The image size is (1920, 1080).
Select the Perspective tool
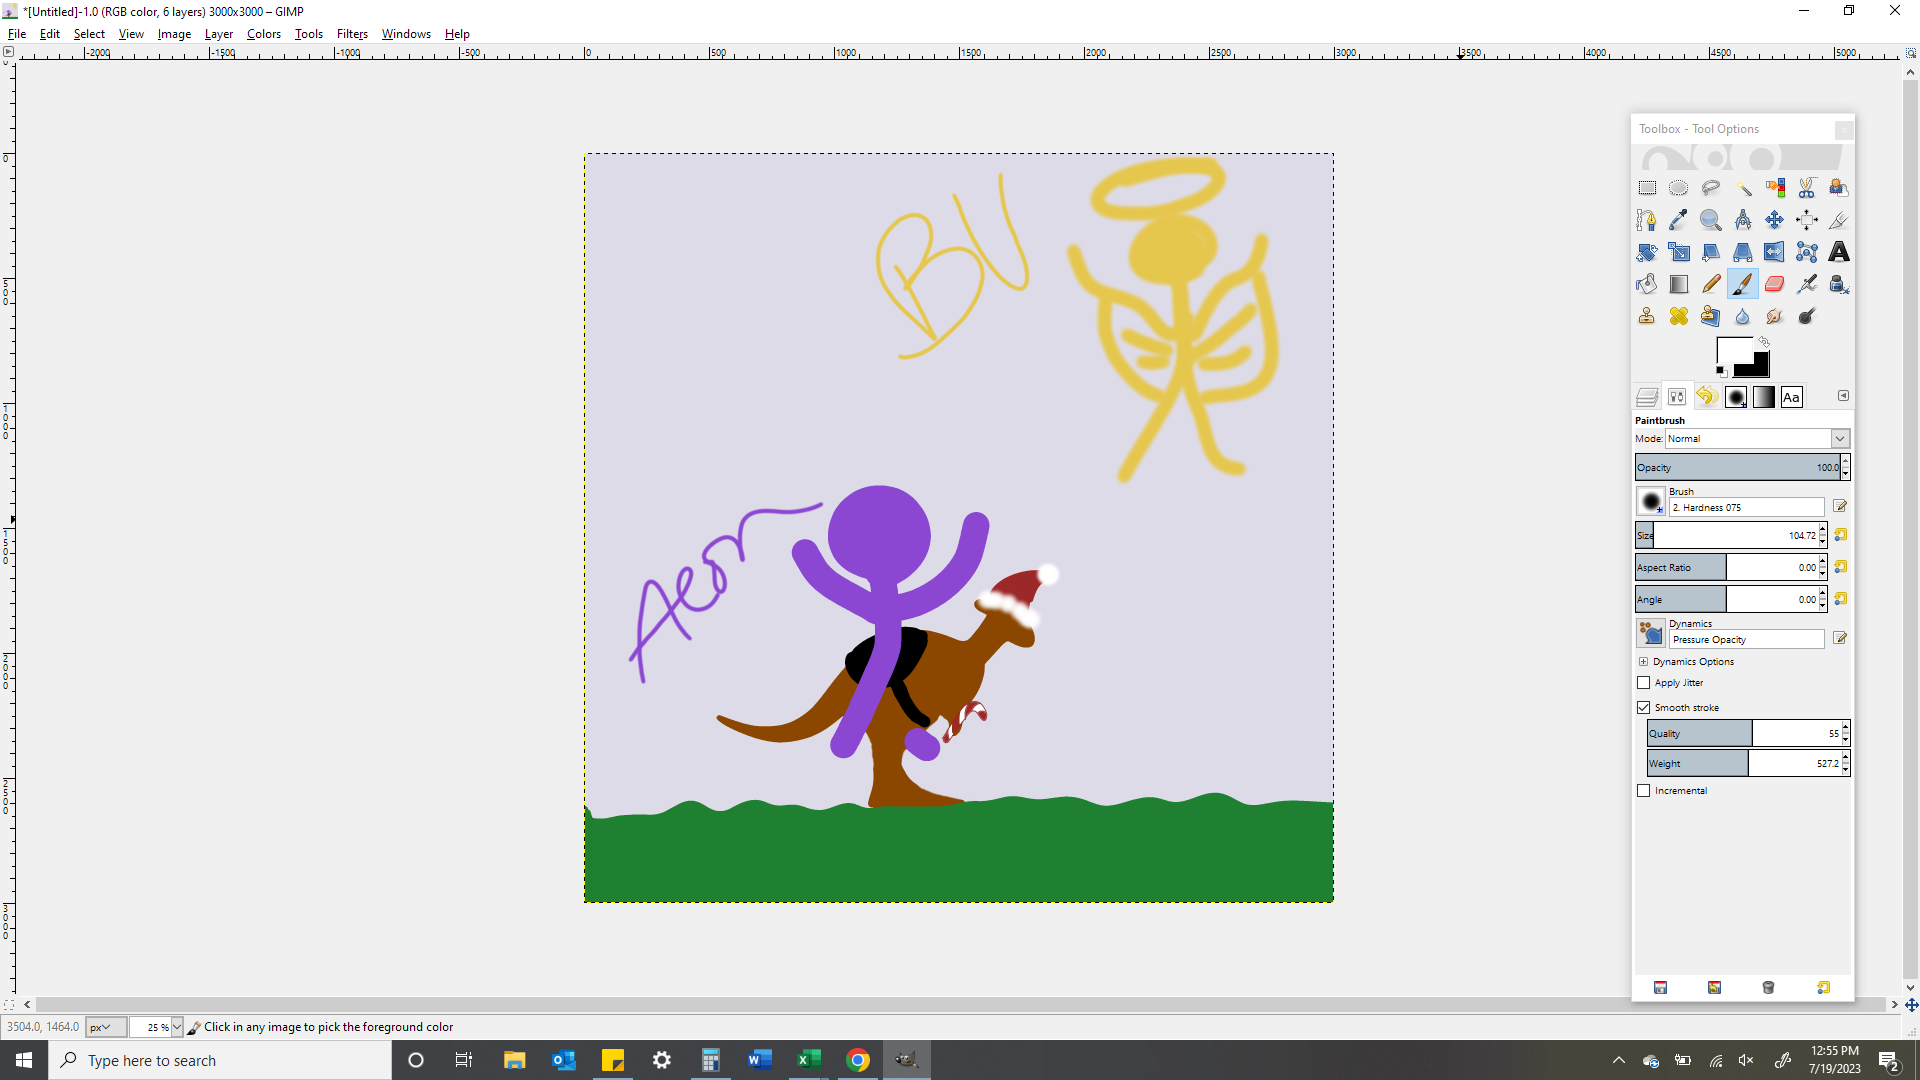point(1743,252)
